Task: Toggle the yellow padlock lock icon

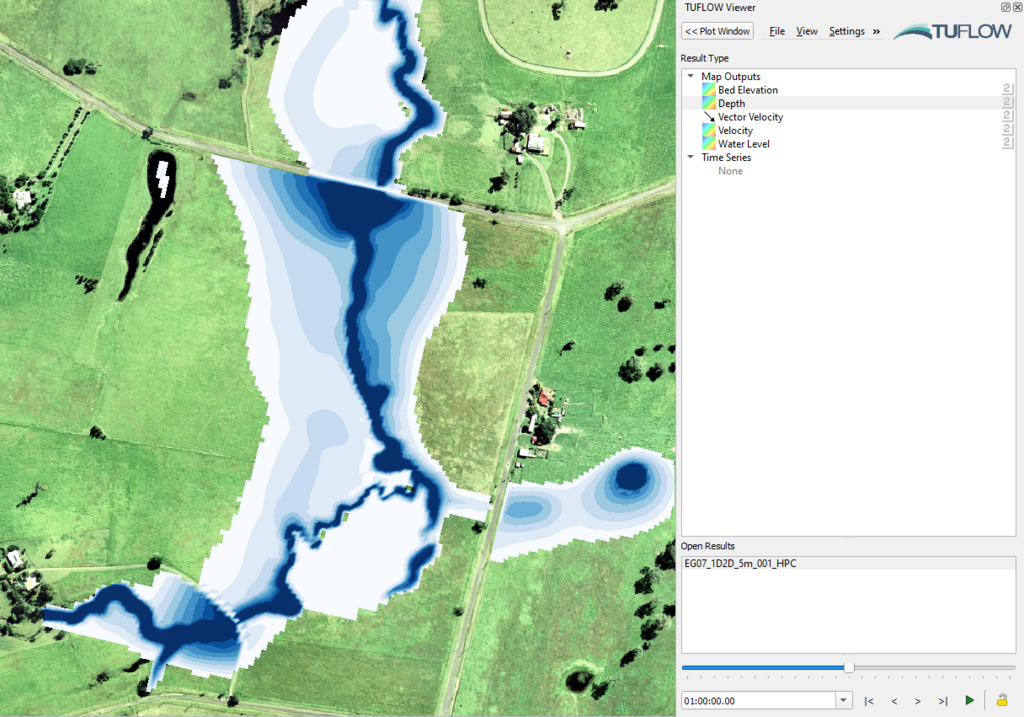Action: (1001, 701)
